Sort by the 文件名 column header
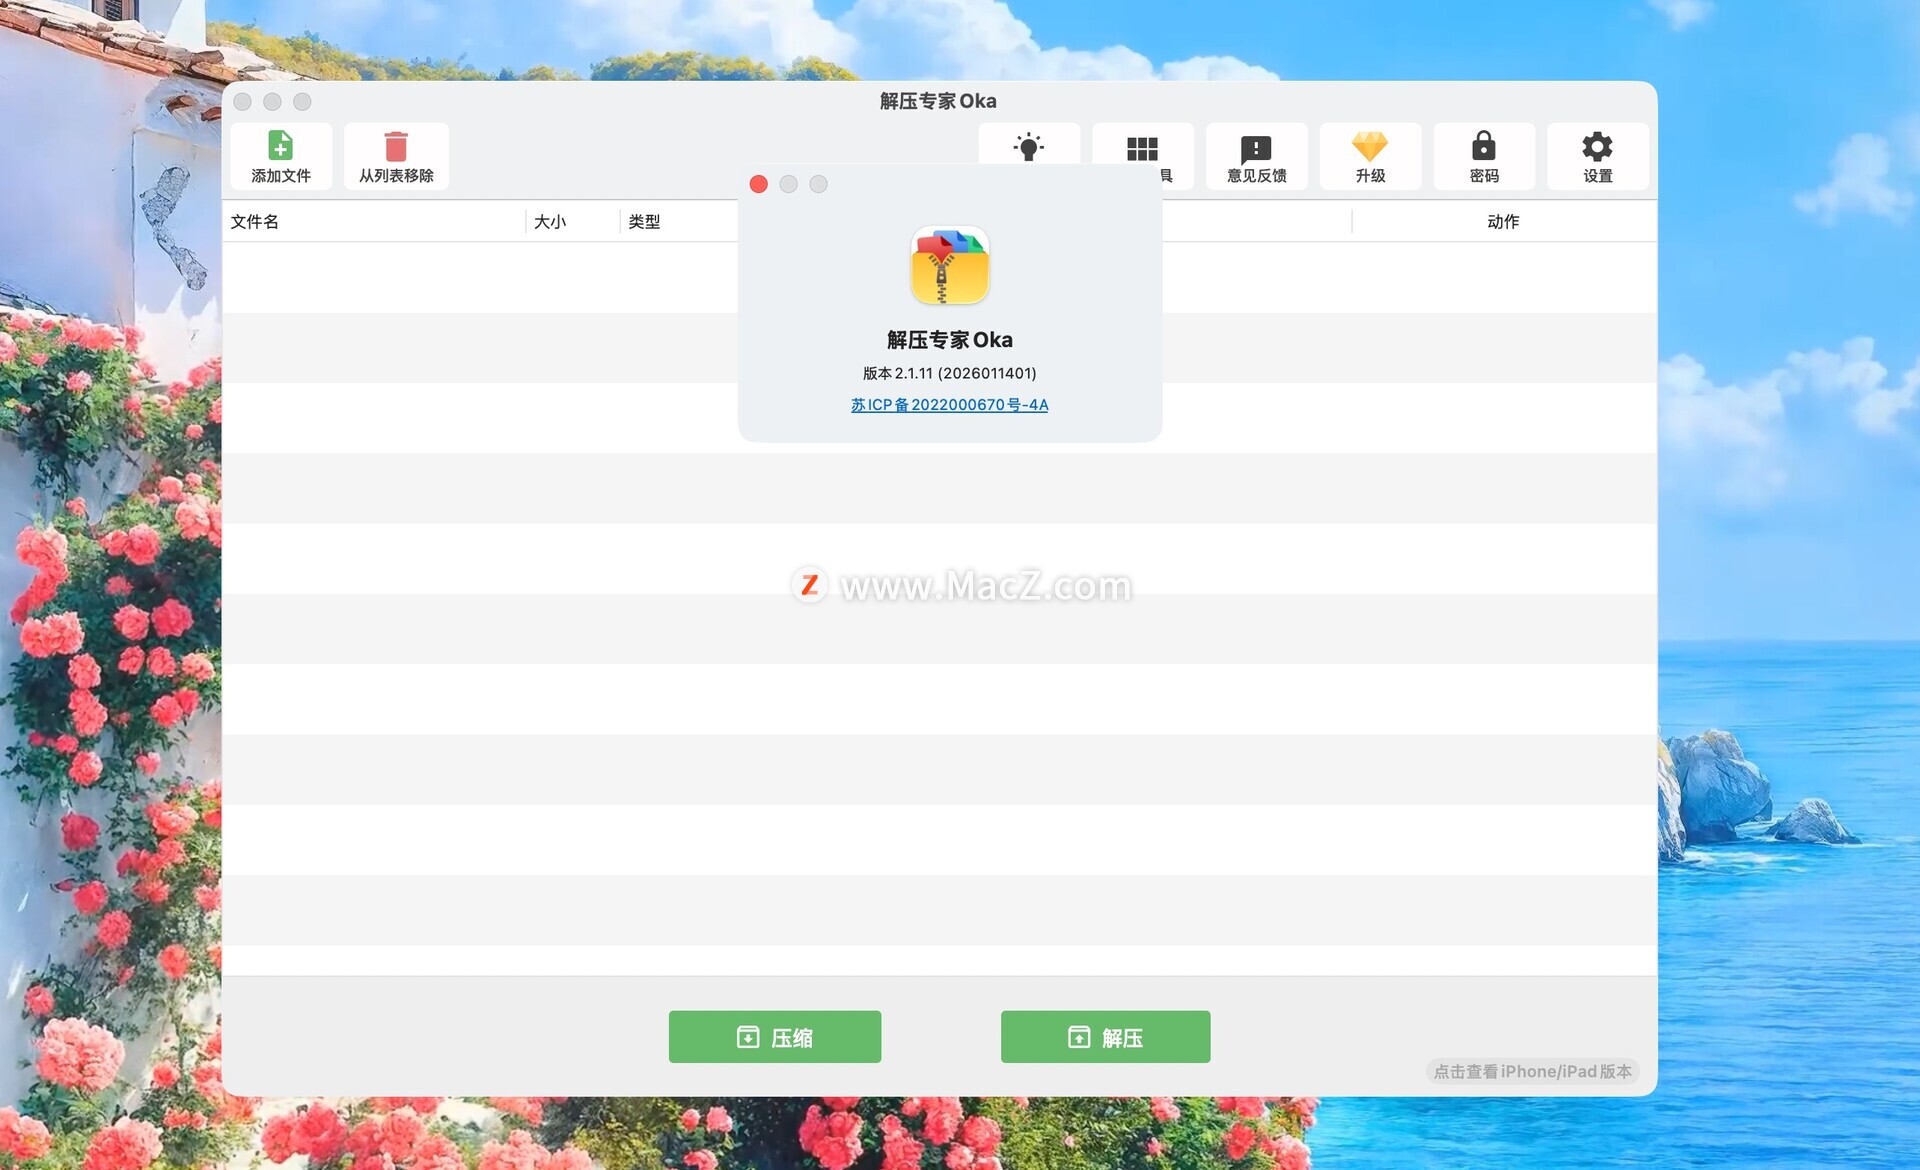 (x=255, y=222)
